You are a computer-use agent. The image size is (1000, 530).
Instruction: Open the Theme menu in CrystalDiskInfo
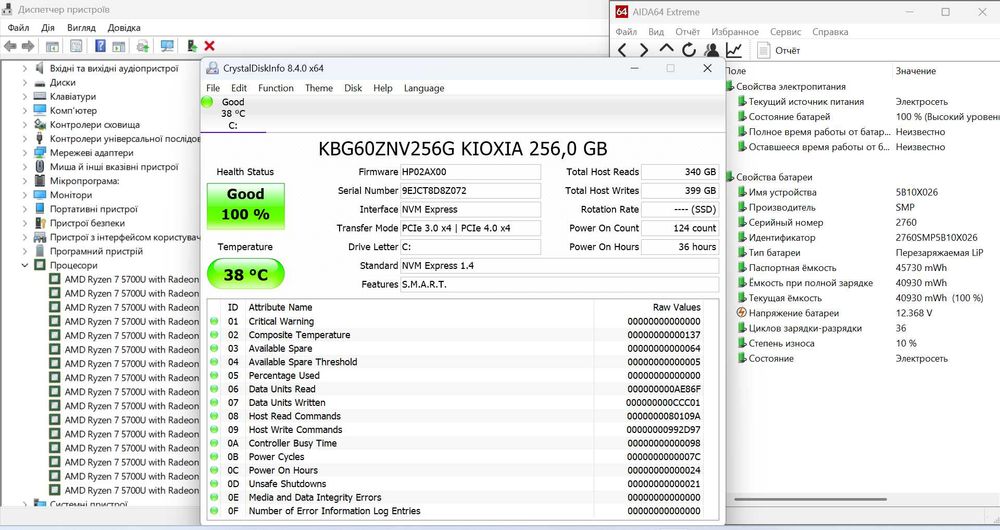(x=319, y=88)
